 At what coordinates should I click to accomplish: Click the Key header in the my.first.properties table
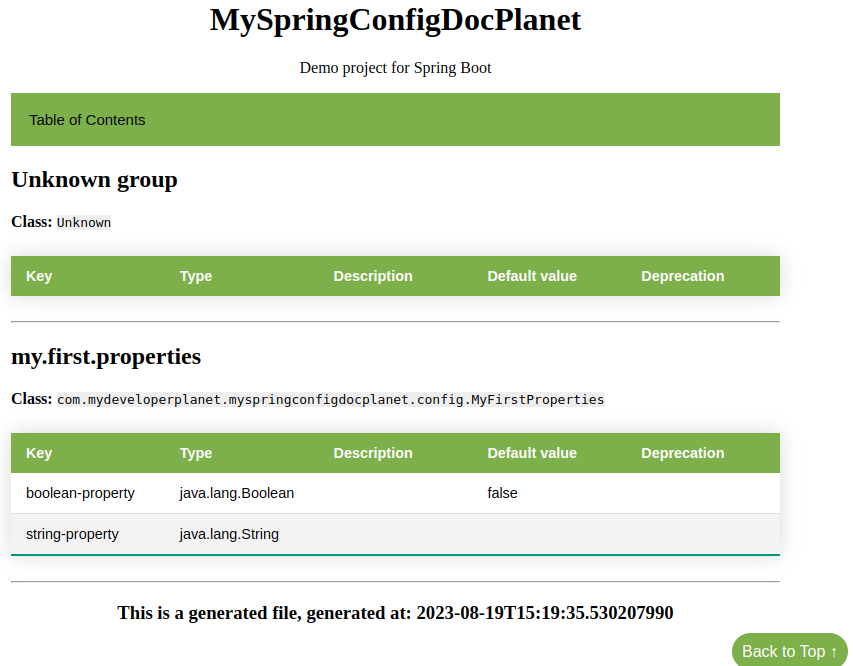39,453
